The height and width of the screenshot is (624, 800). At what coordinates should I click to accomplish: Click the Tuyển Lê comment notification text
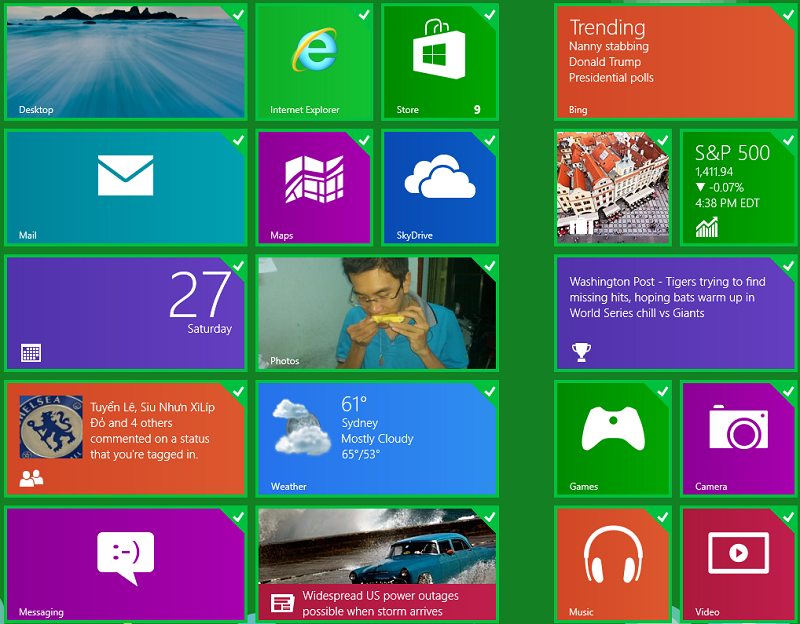click(153, 431)
